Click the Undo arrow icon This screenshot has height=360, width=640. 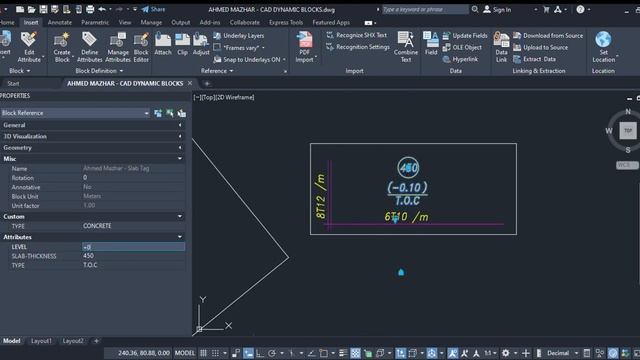102,9
